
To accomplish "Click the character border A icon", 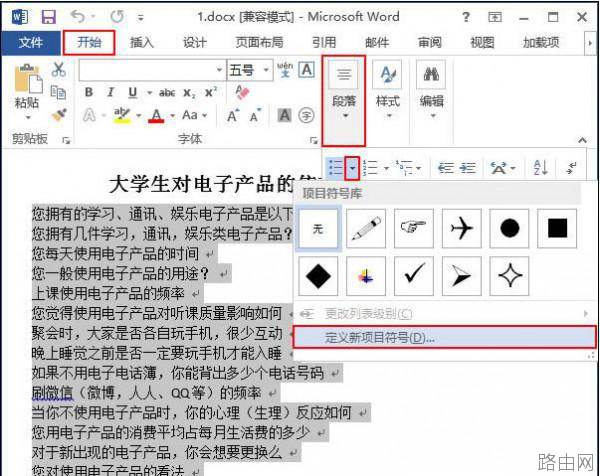I will click(x=307, y=70).
